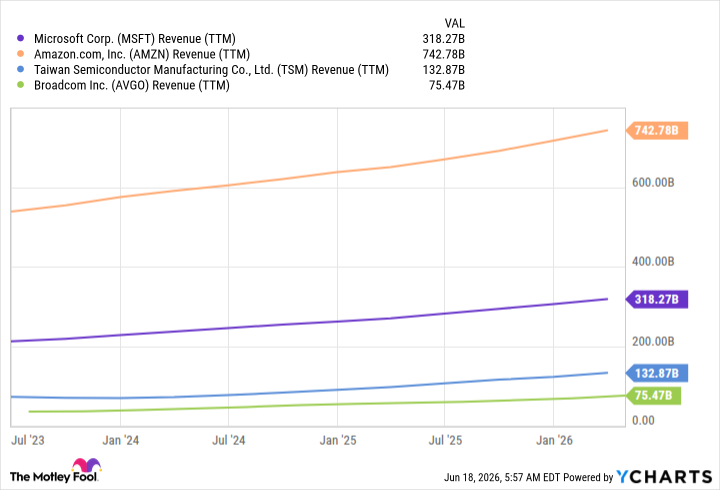This screenshot has height=490, width=720.
Task: Click the purple Microsoft legend dot
Action: tap(20, 38)
